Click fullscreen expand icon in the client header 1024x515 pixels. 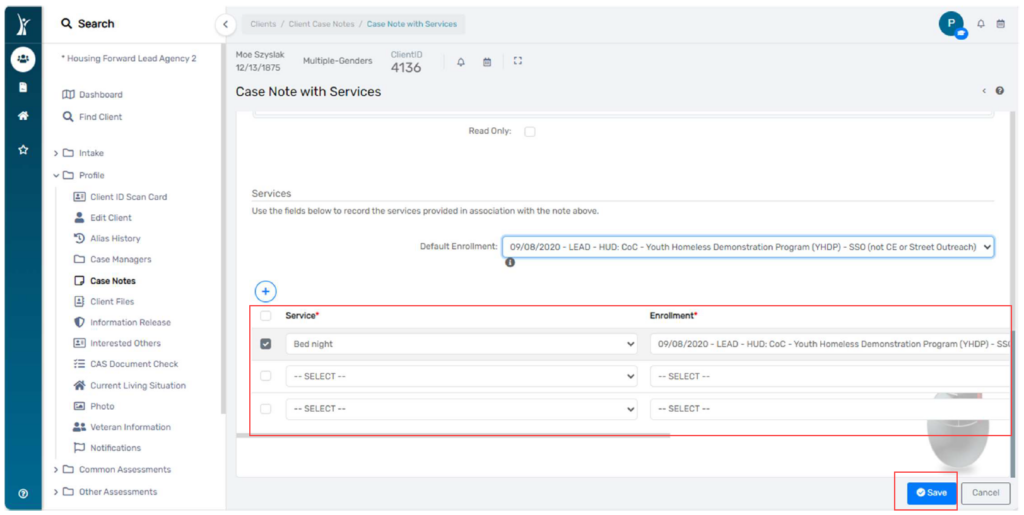click(x=518, y=61)
